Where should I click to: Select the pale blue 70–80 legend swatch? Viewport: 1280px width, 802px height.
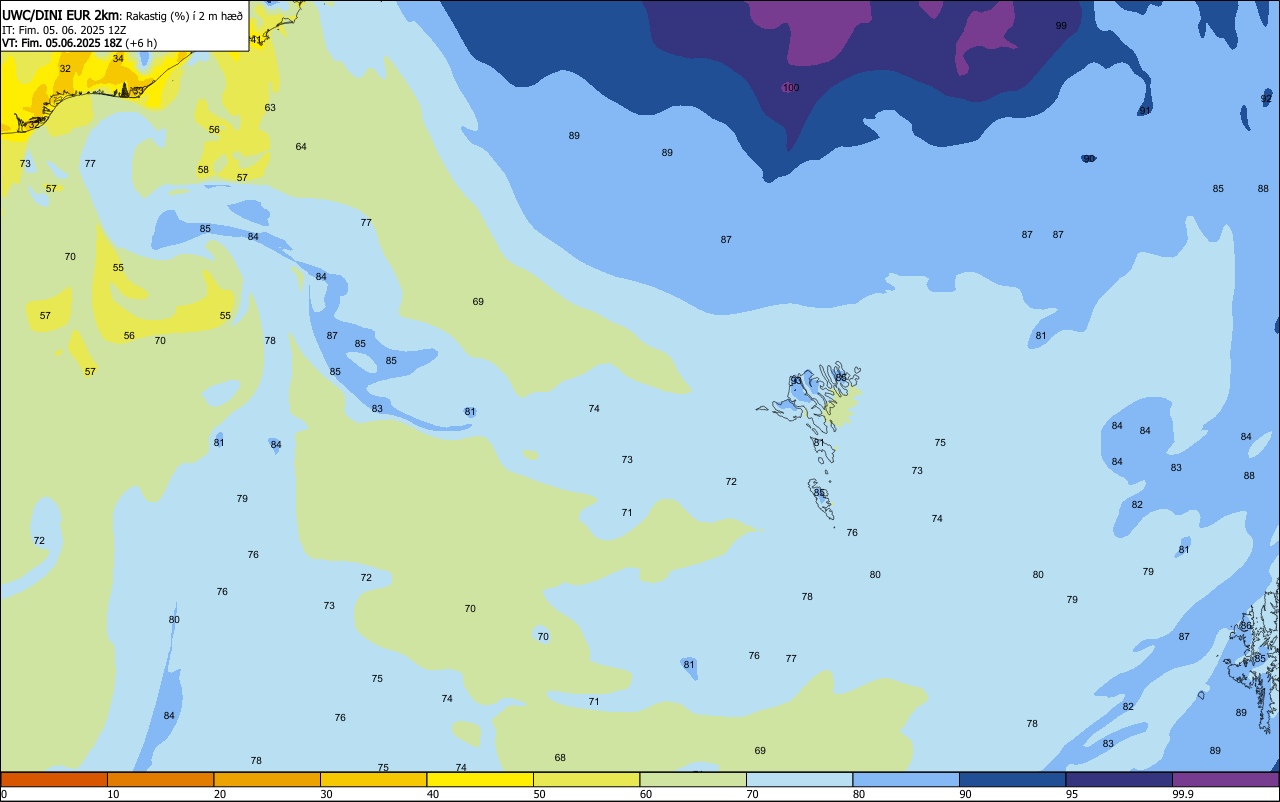coord(799,779)
